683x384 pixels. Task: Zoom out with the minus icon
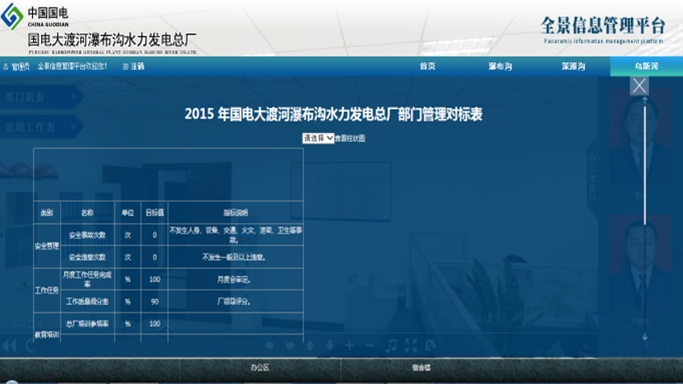[369, 346]
